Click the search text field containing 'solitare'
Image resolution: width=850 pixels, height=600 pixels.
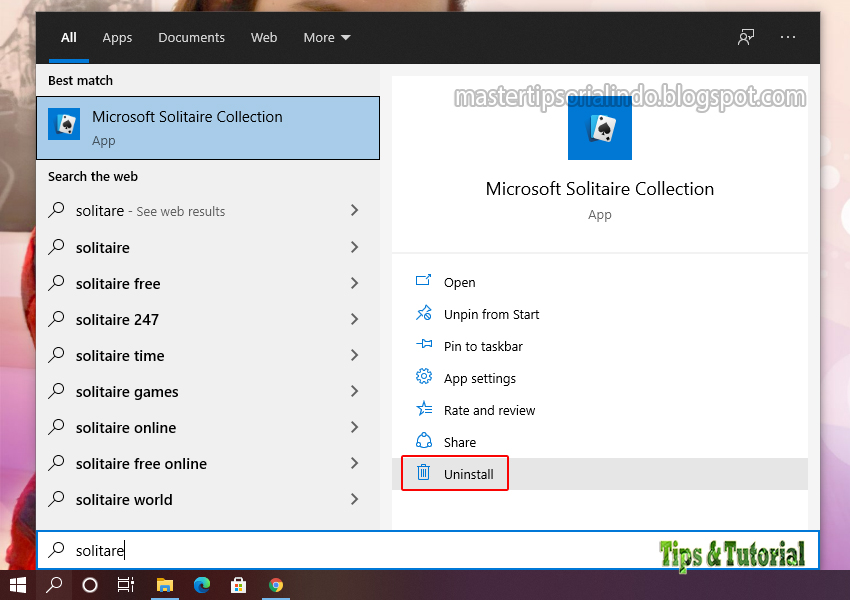tap(428, 550)
